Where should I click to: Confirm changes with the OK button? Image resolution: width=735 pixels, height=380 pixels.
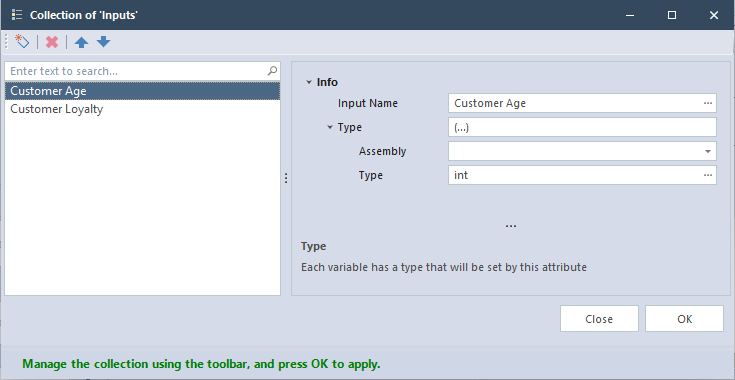click(684, 319)
